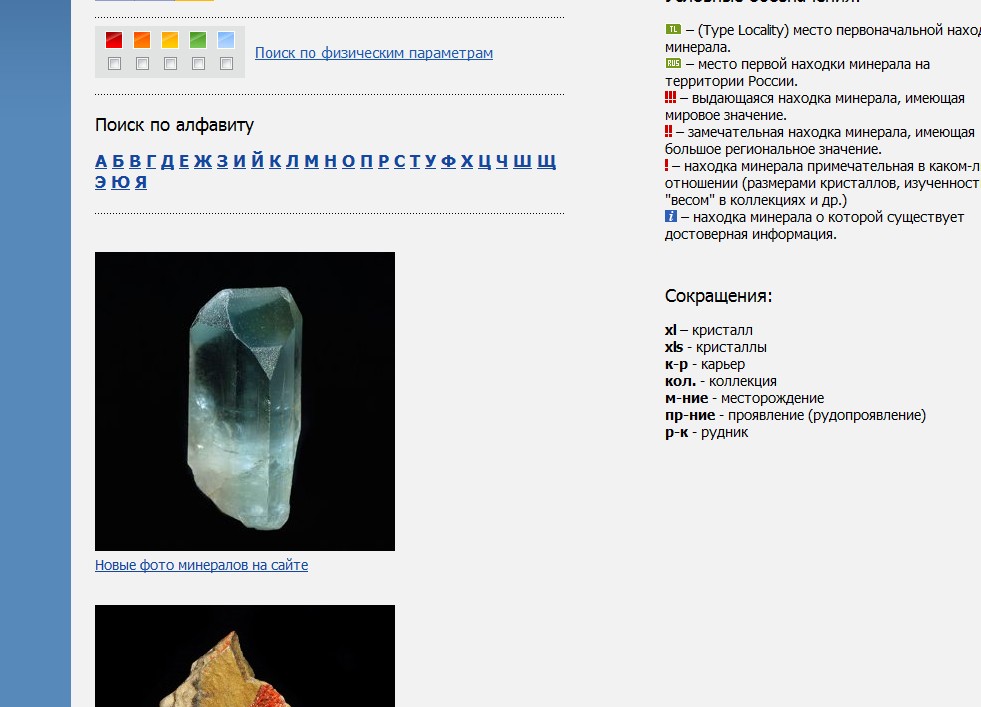
Task: Tick the checkbox under the light blue swatch
Action: click(226, 64)
